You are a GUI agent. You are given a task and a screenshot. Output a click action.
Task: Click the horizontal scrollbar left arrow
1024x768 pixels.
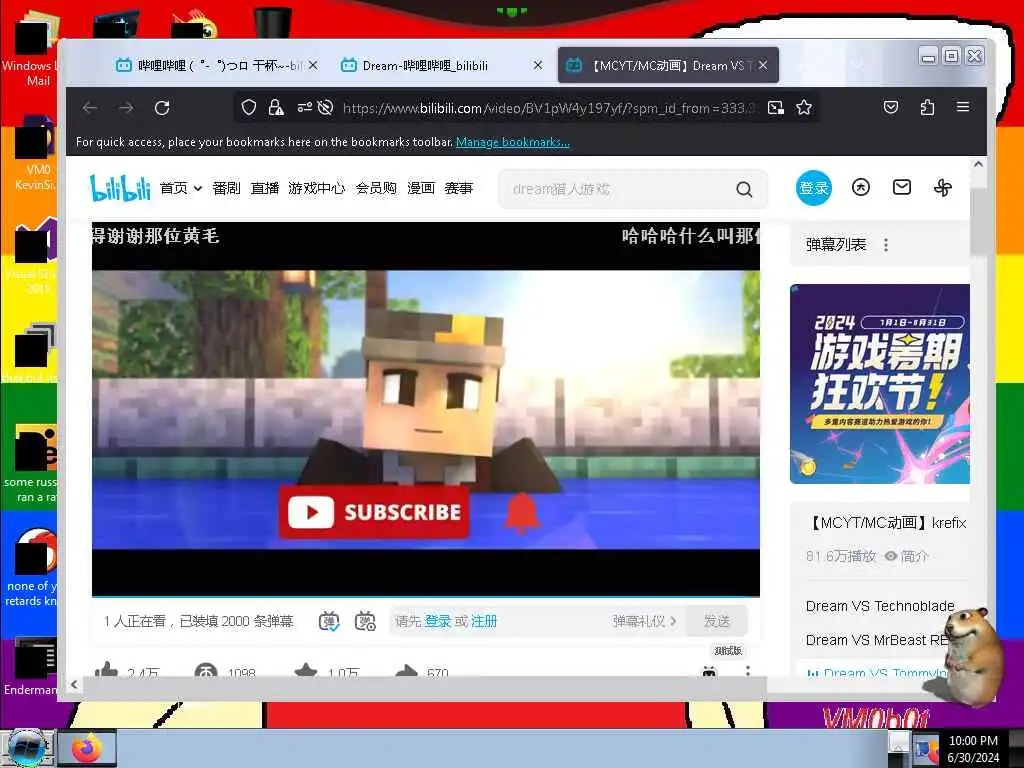click(74, 684)
